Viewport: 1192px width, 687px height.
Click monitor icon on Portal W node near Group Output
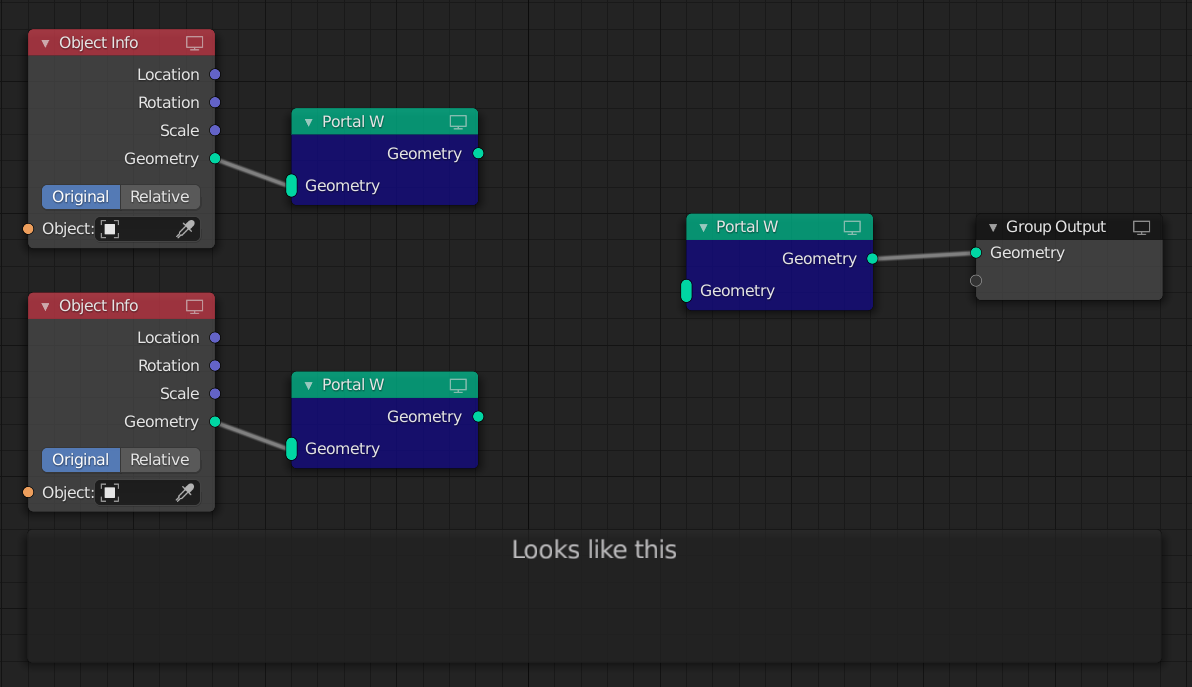pos(852,227)
